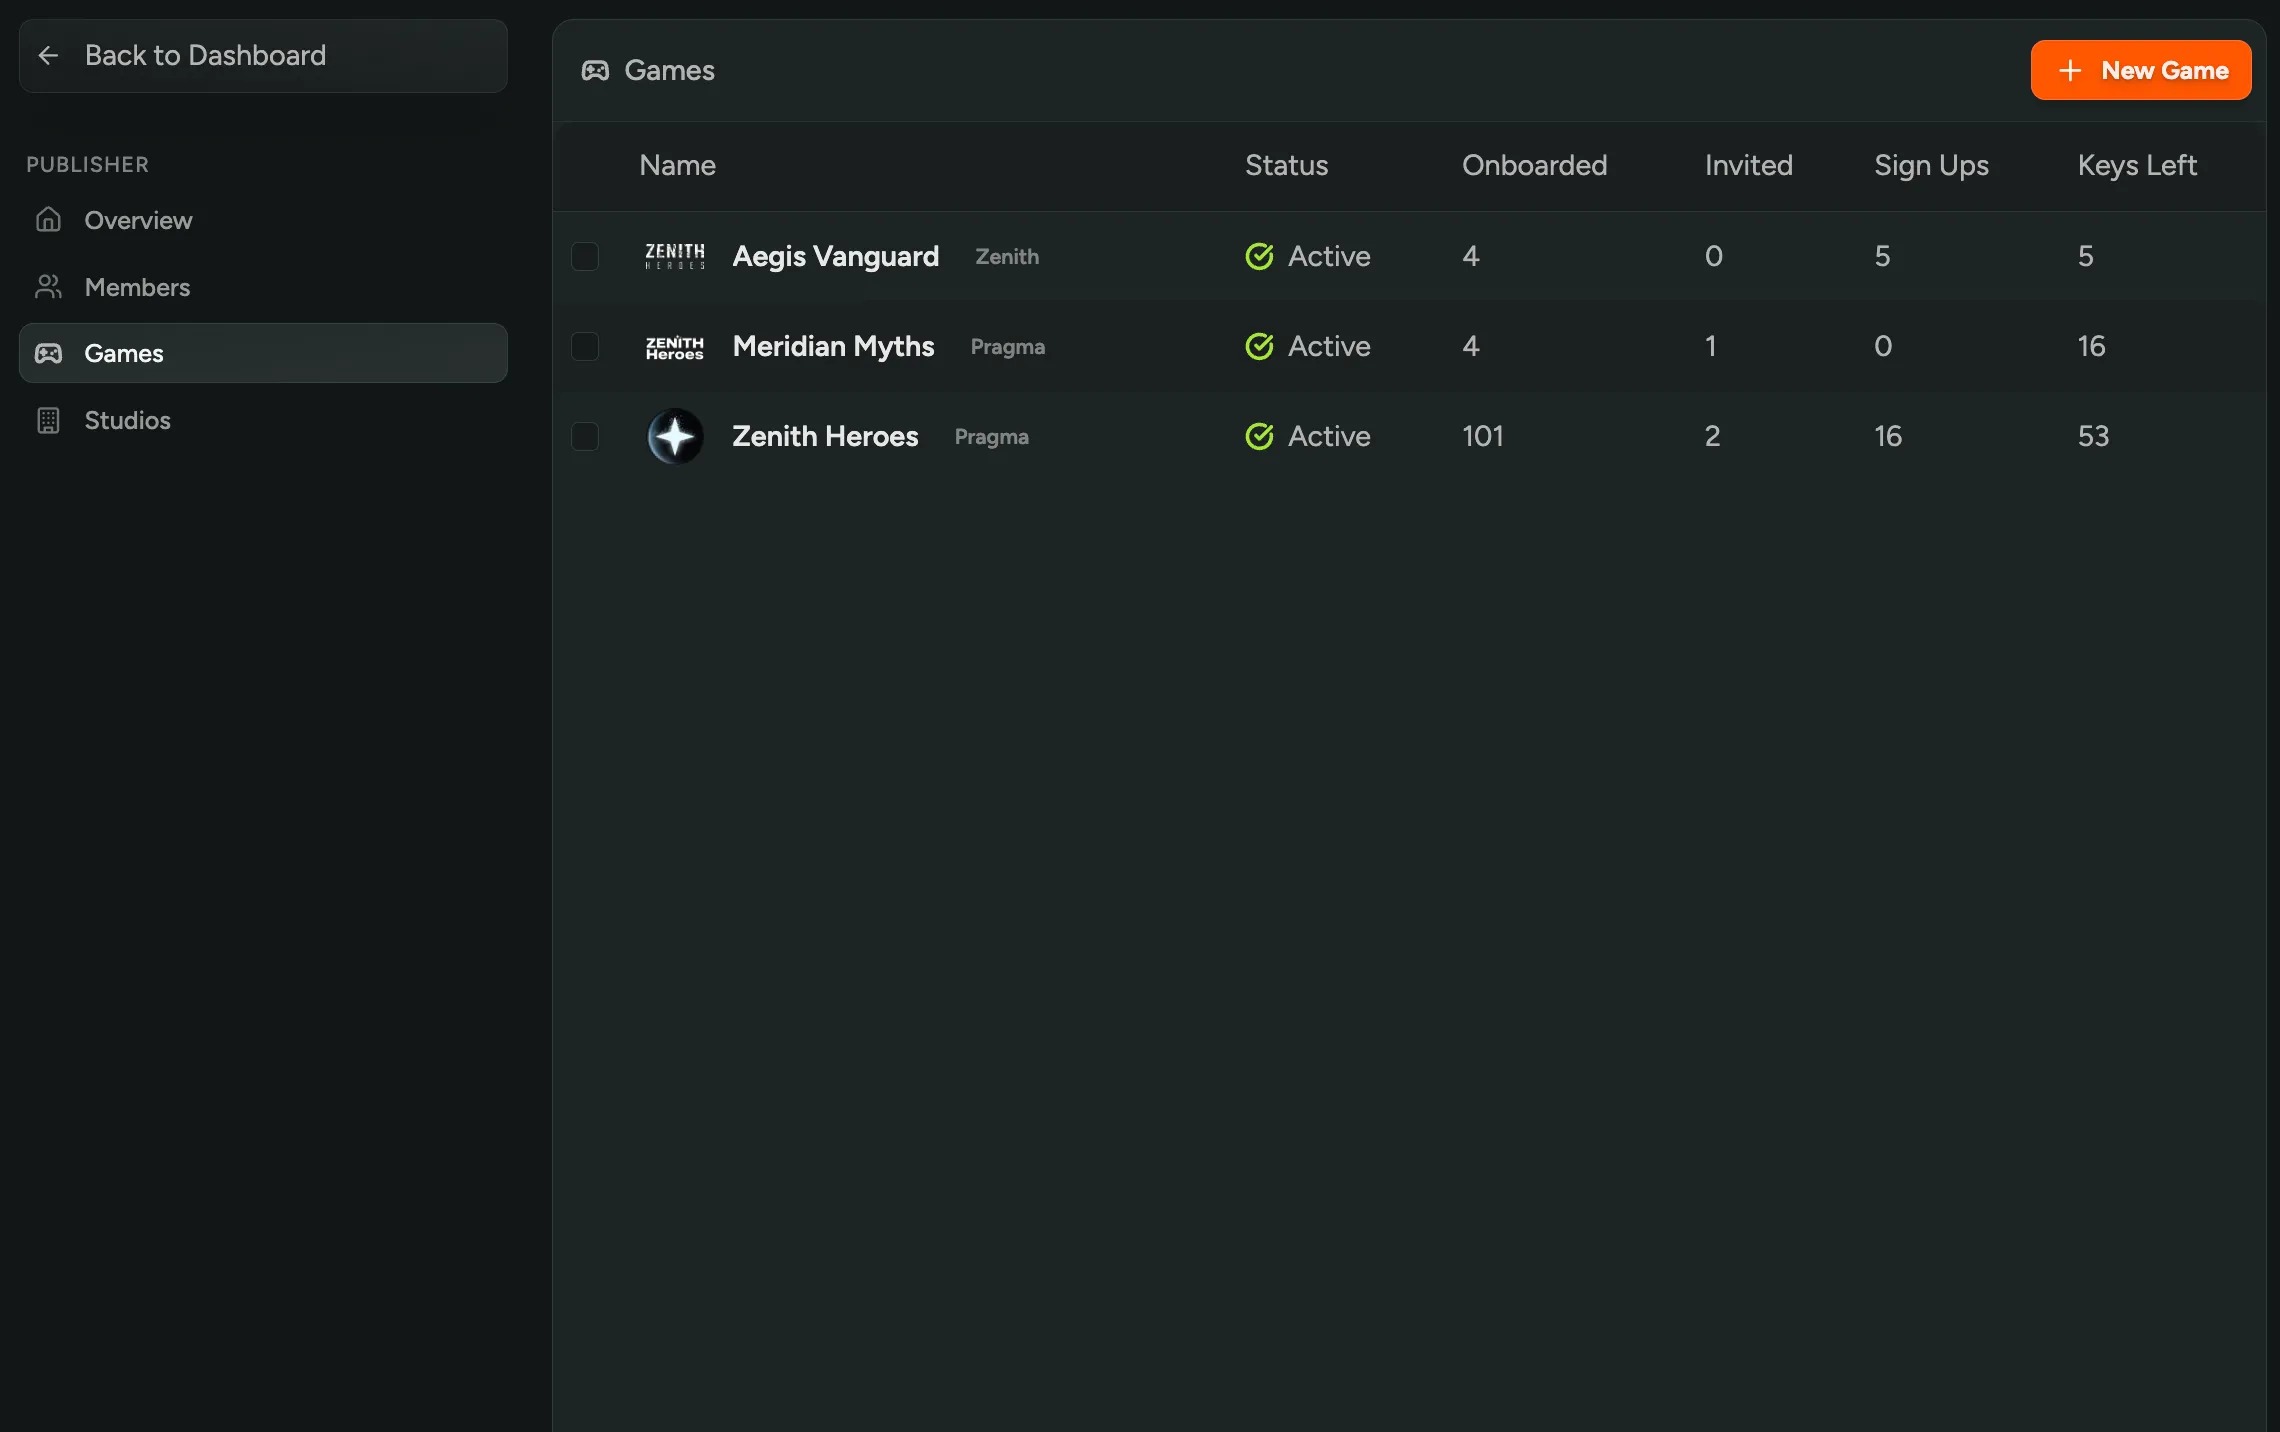Go to the Studios page
This screenshot has width=2280, height=1432.
tap(127, 420)
